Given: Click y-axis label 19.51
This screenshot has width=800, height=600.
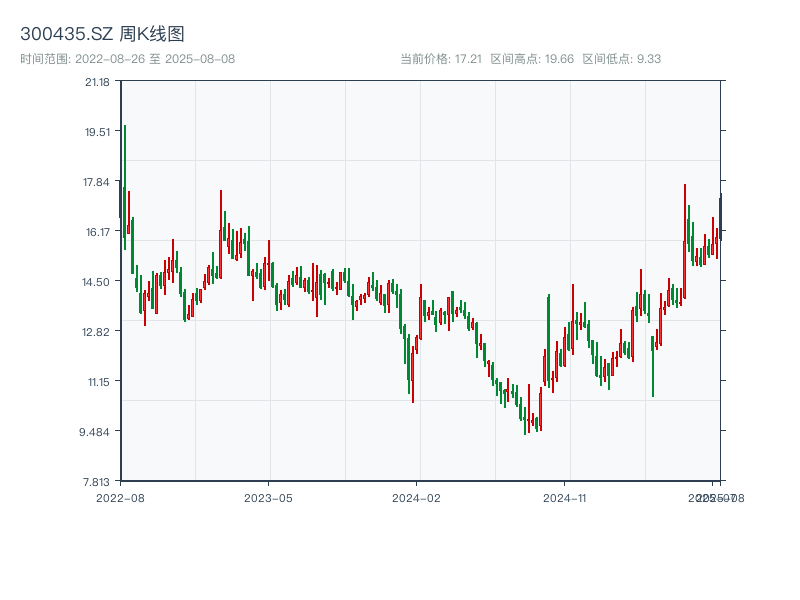Looking at the screenshot, I should pyautogui.click(x=97, y=132).
